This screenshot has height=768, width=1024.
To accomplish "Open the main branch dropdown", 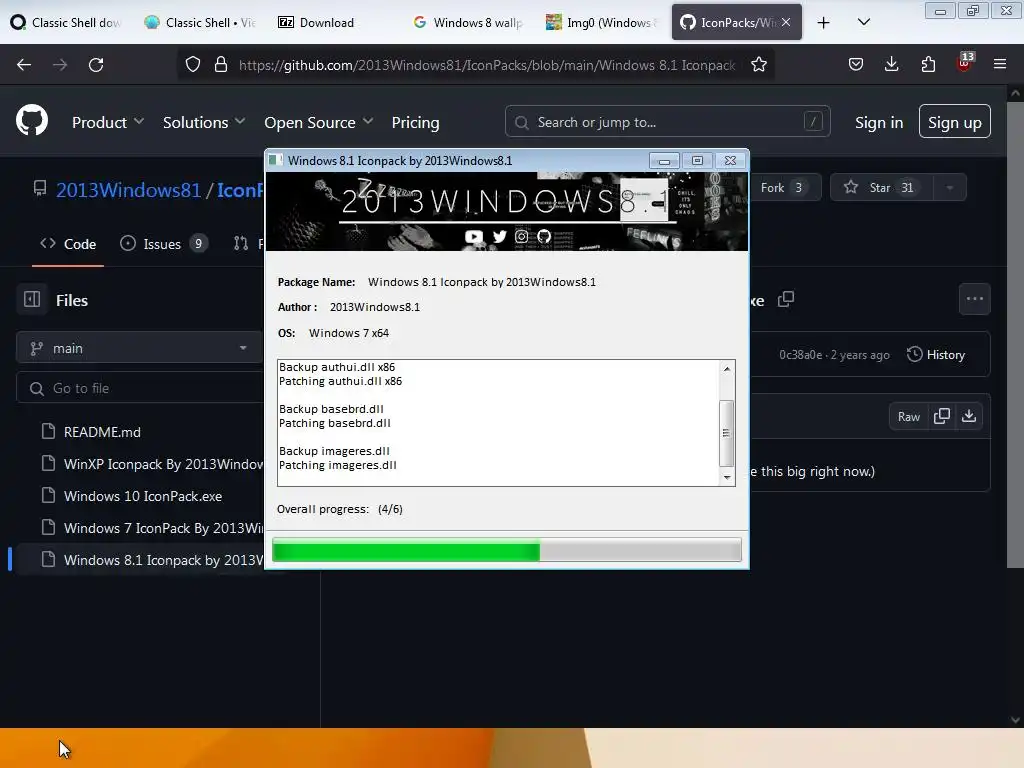I will click(139, 348).
